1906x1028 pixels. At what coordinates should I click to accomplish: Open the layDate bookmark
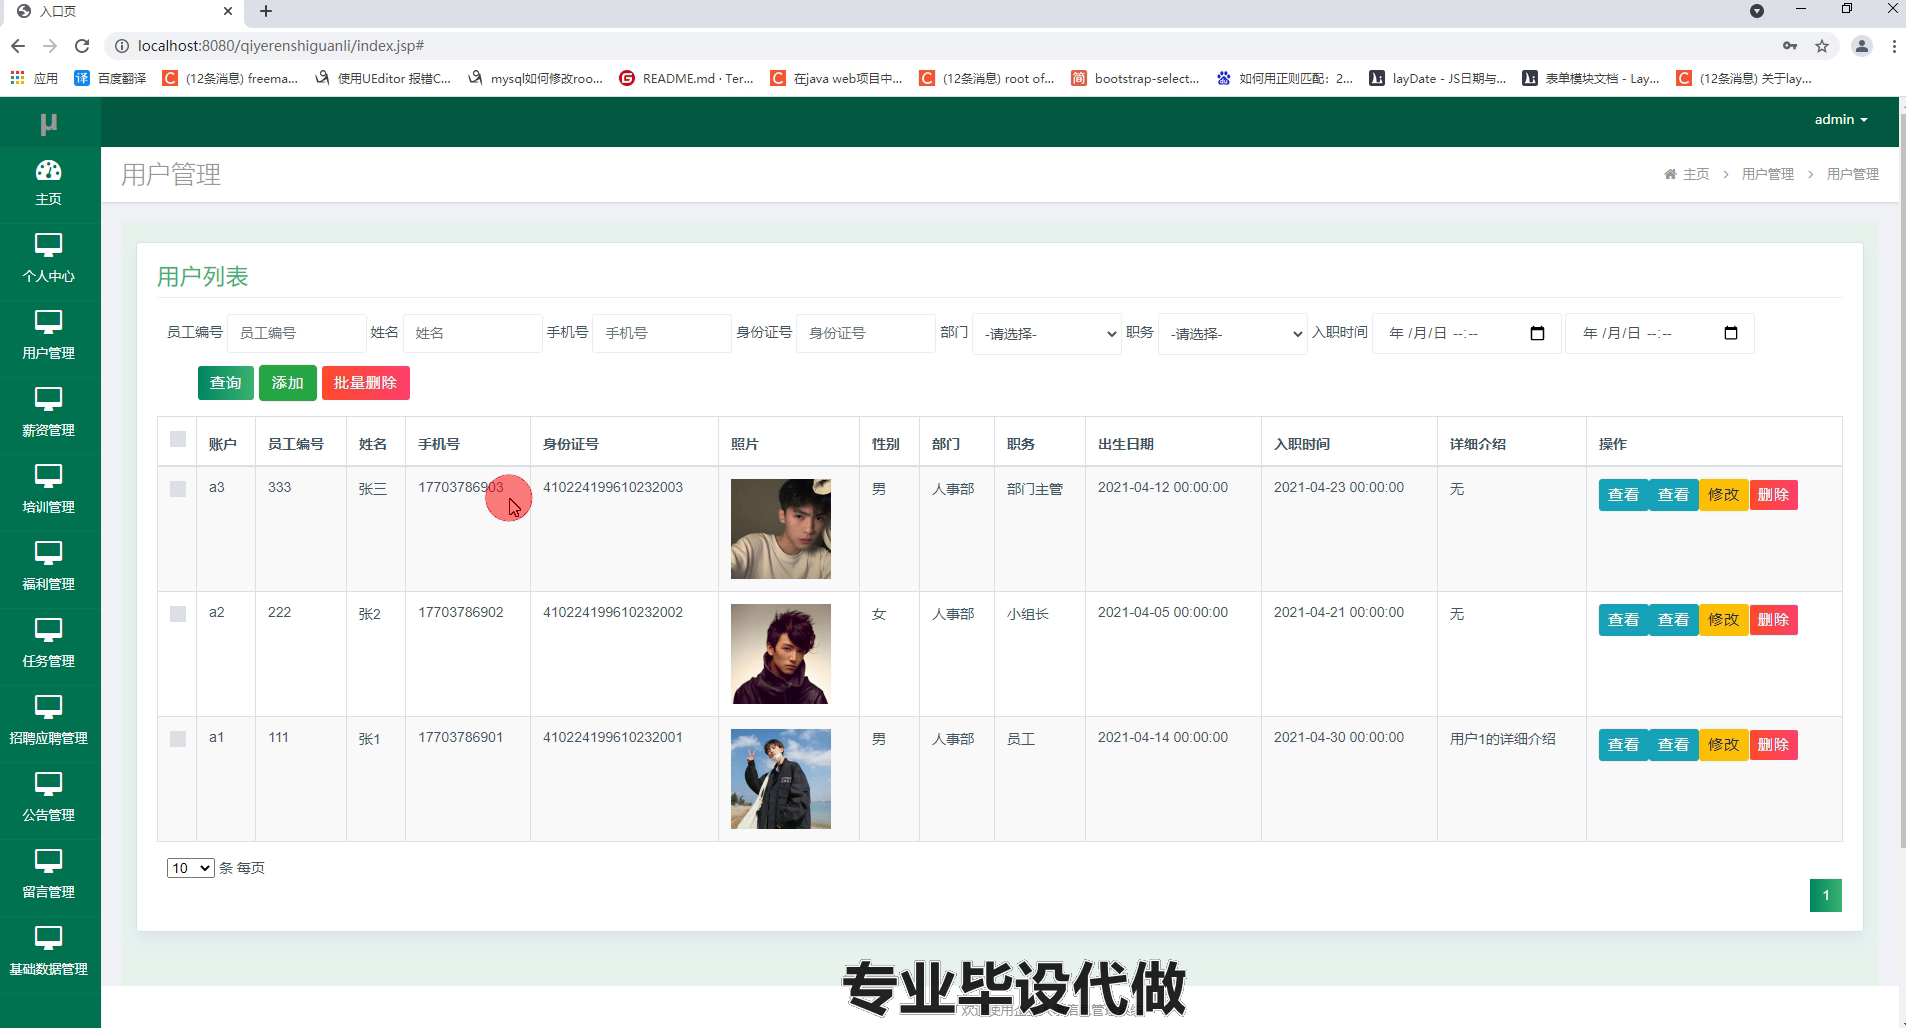pyautogui.click(x=1437, y=78)
